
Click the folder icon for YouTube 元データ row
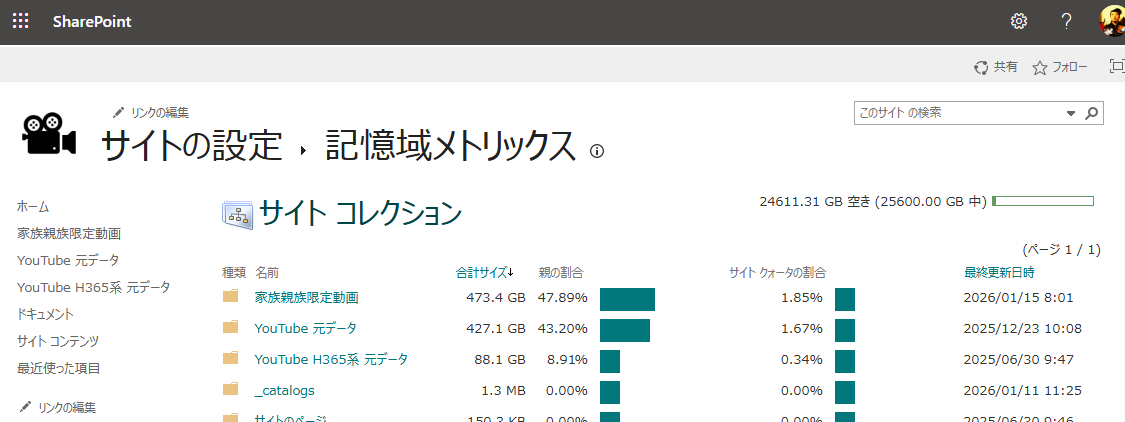[x=231, y=328]
